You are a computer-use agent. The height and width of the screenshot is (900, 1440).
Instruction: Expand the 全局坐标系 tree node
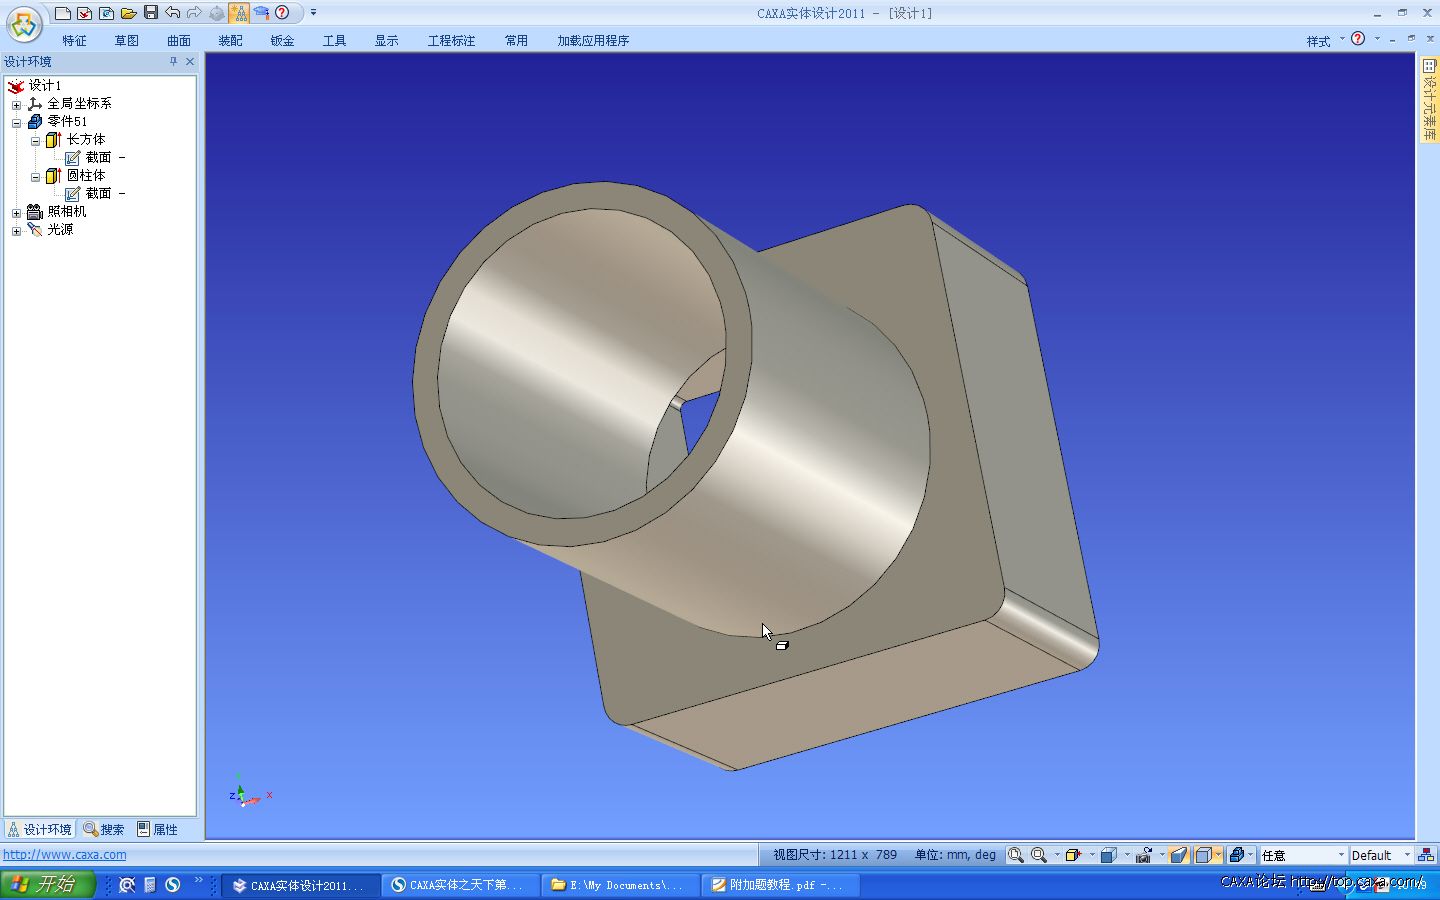tap(16, 104)
